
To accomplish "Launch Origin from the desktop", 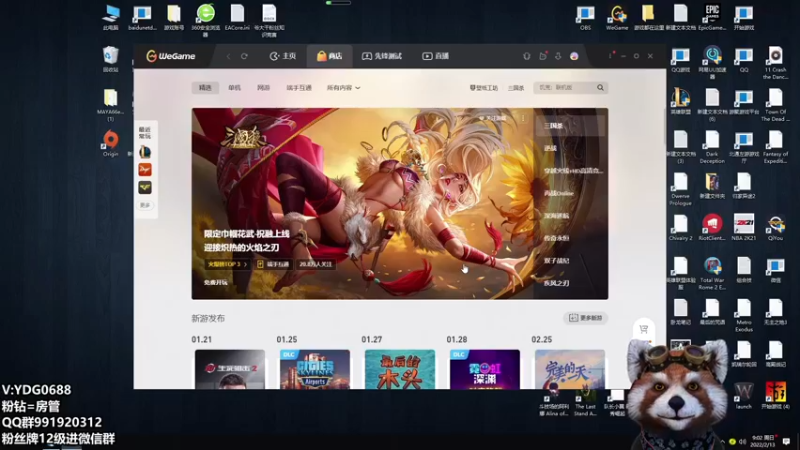I will [x=110, y=143].
